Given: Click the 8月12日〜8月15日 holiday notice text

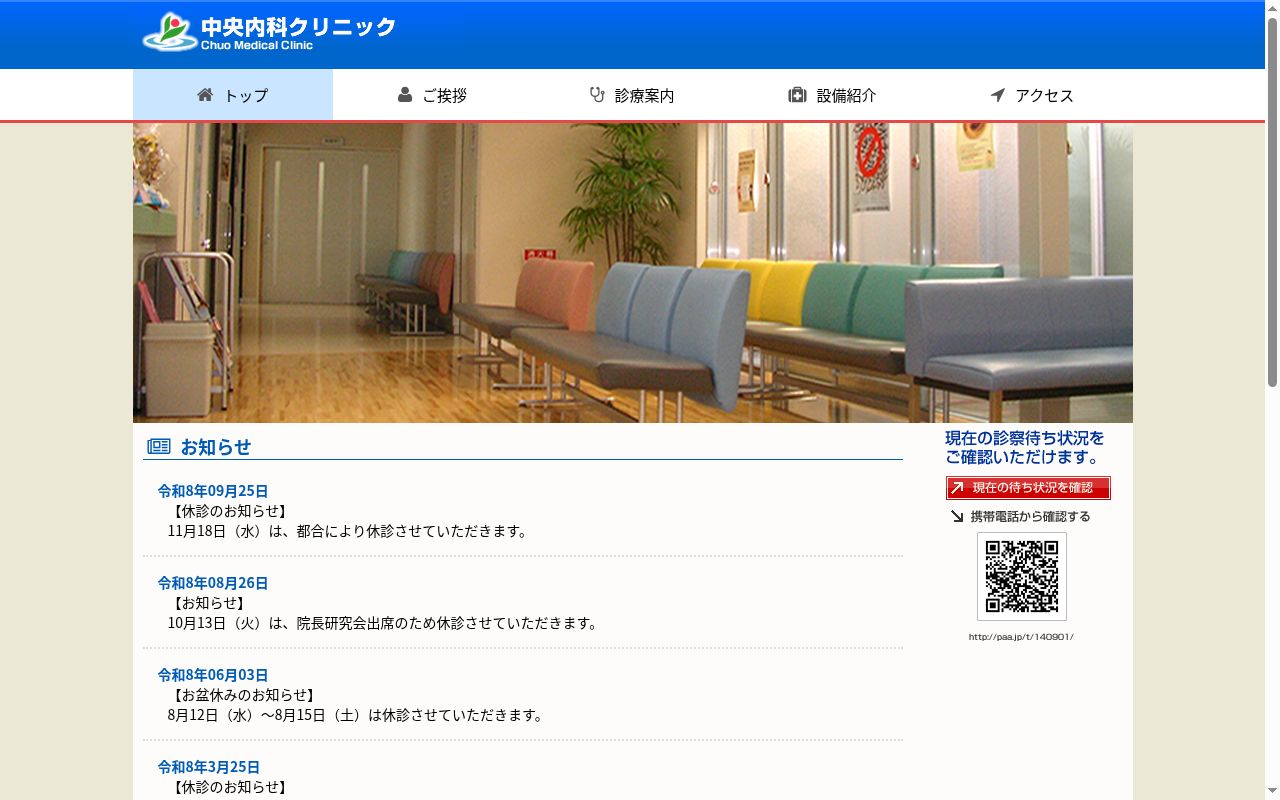Looking at the screenshot, I should (x=356, y=715).
